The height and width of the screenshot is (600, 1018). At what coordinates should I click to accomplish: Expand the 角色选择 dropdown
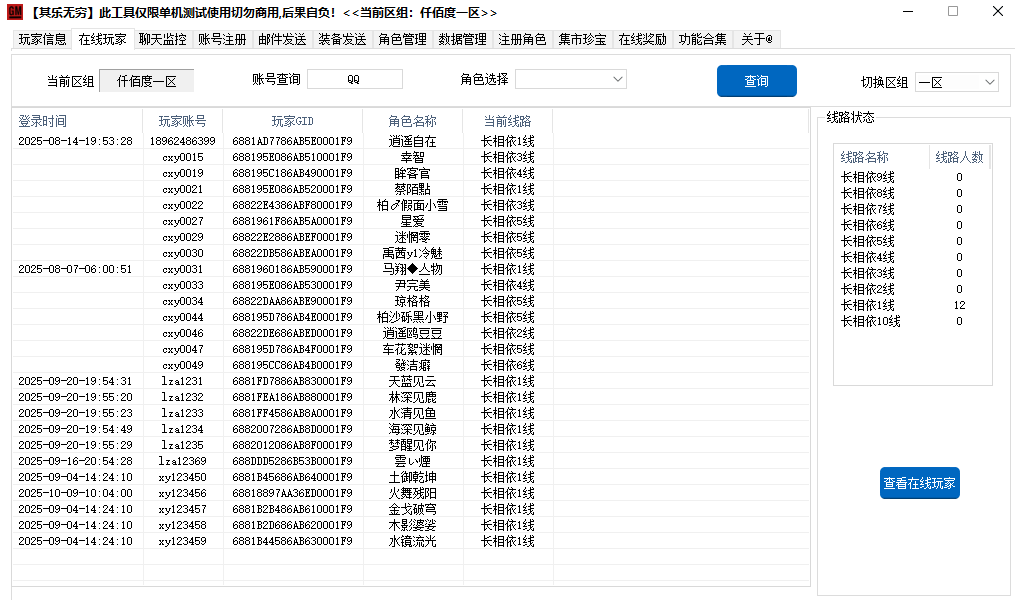570,79
